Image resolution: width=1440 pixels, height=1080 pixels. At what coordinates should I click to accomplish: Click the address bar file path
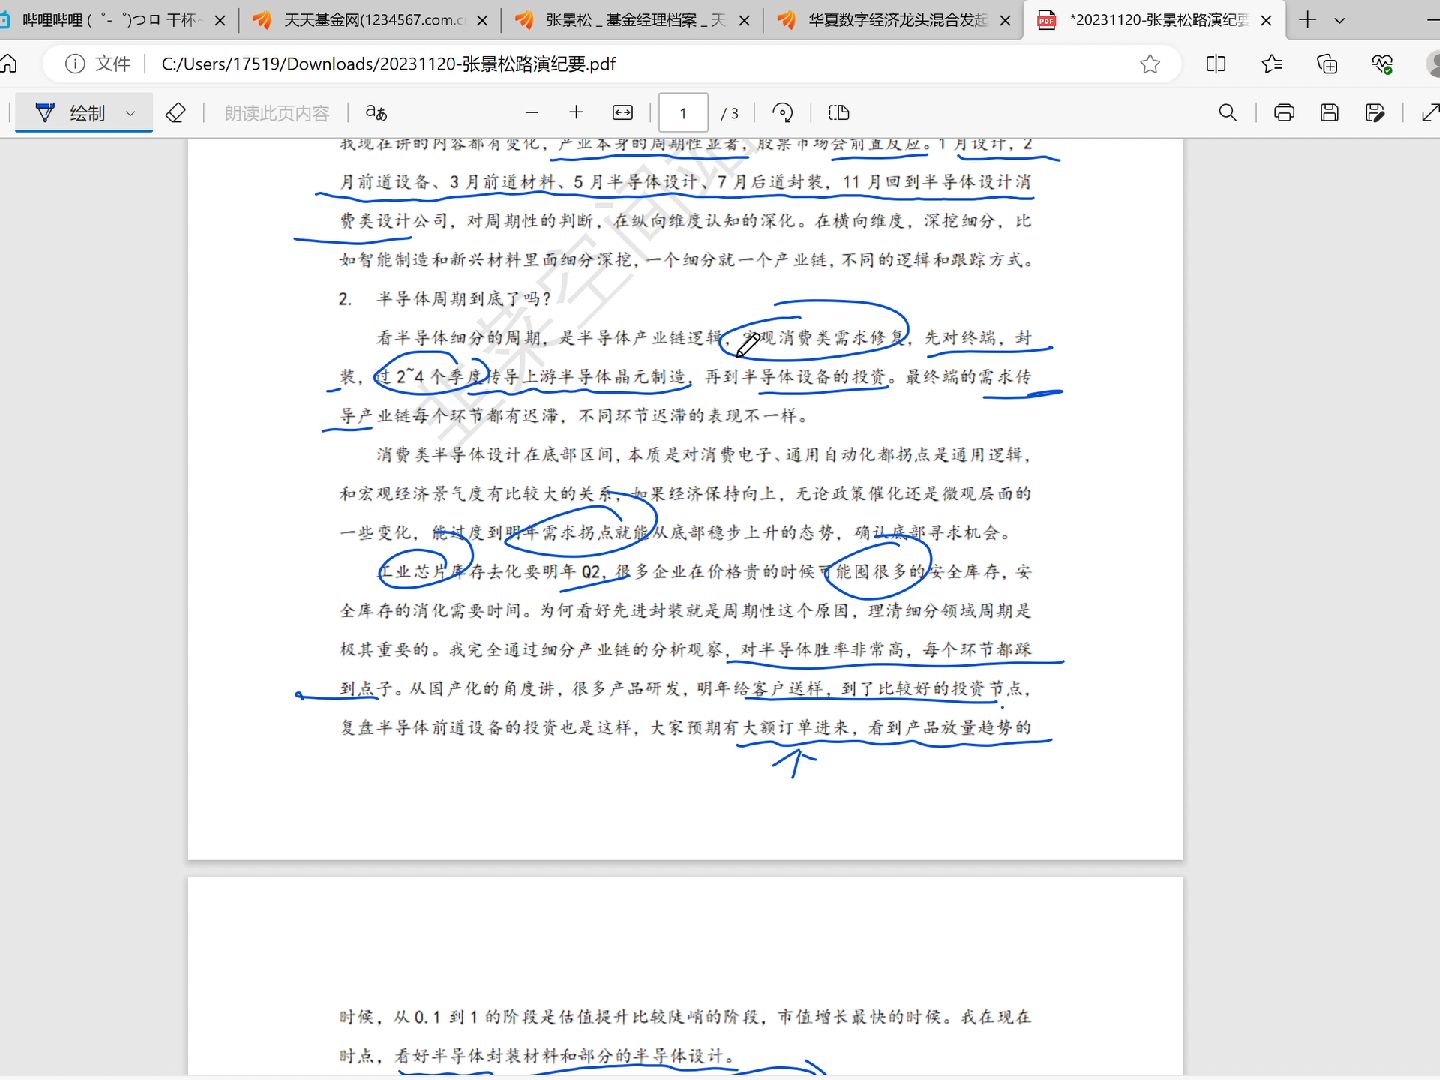[x=389, y=64]
